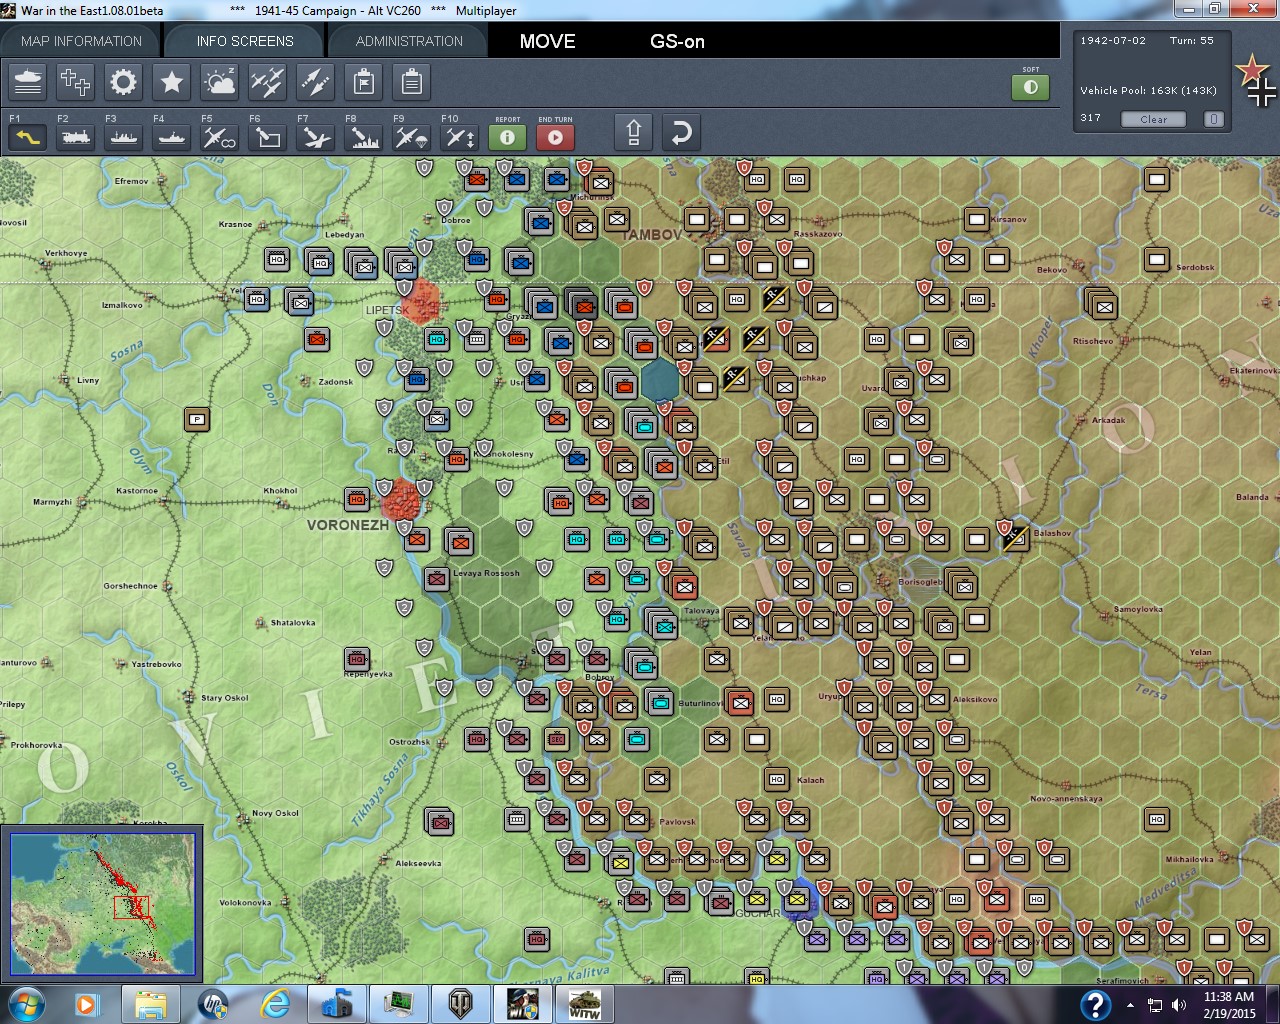Select the F10 air transfer mode
The width and height of the screenshot is (1280, 1024).
(x=460, y=137)
